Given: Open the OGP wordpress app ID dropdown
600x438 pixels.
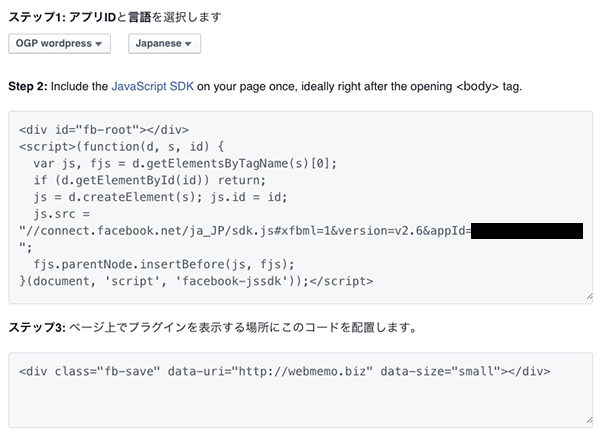Looking at the screenshot, I should tap(59, 44).
